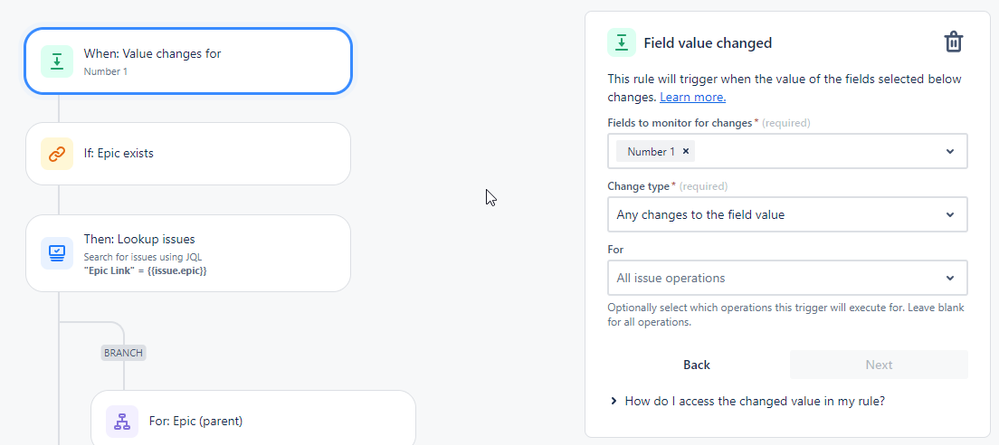Open the Change type dropdown
The width and height of the screenshot is (999, 445).
[787, 215]
